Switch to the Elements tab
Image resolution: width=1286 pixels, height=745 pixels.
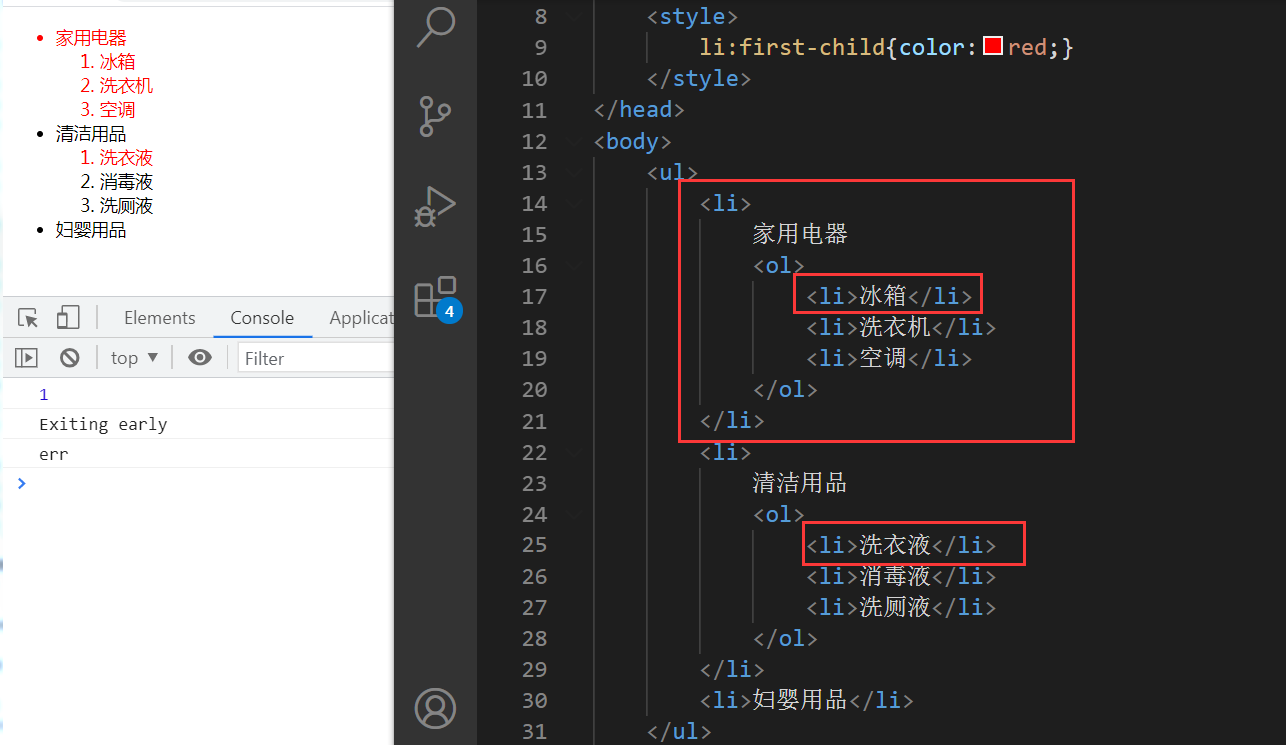pyautogui.click(x=160, y=318)
